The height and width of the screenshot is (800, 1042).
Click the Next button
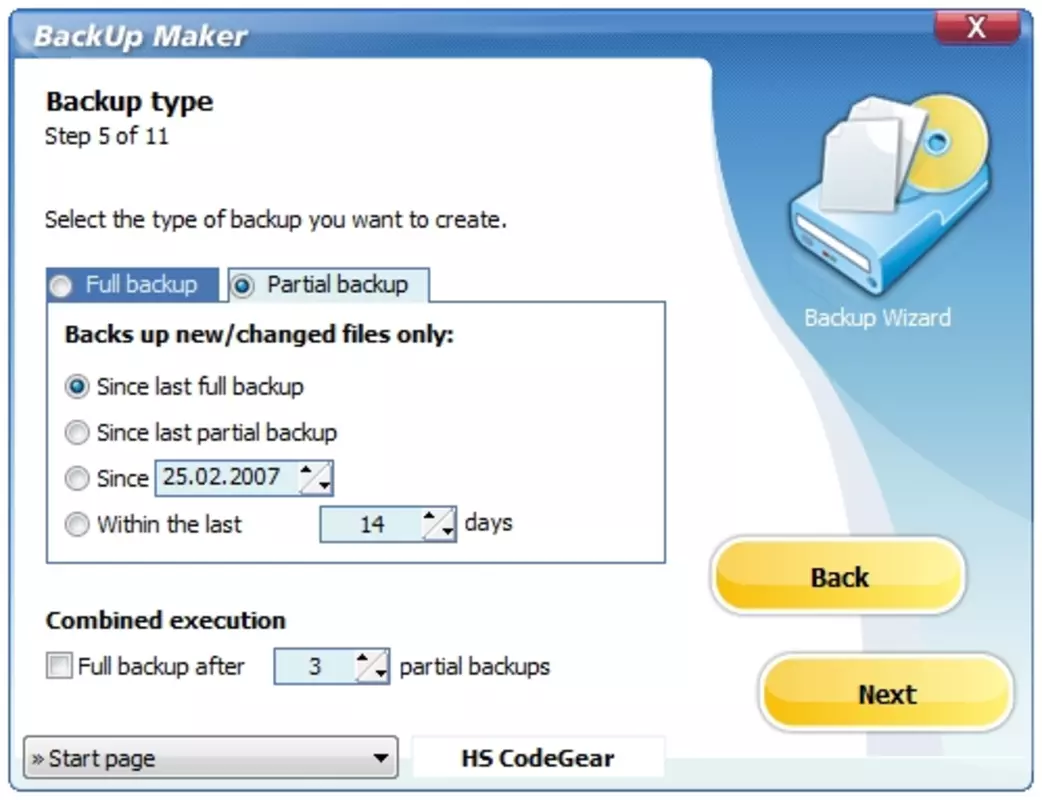click(x=886, y=694)
